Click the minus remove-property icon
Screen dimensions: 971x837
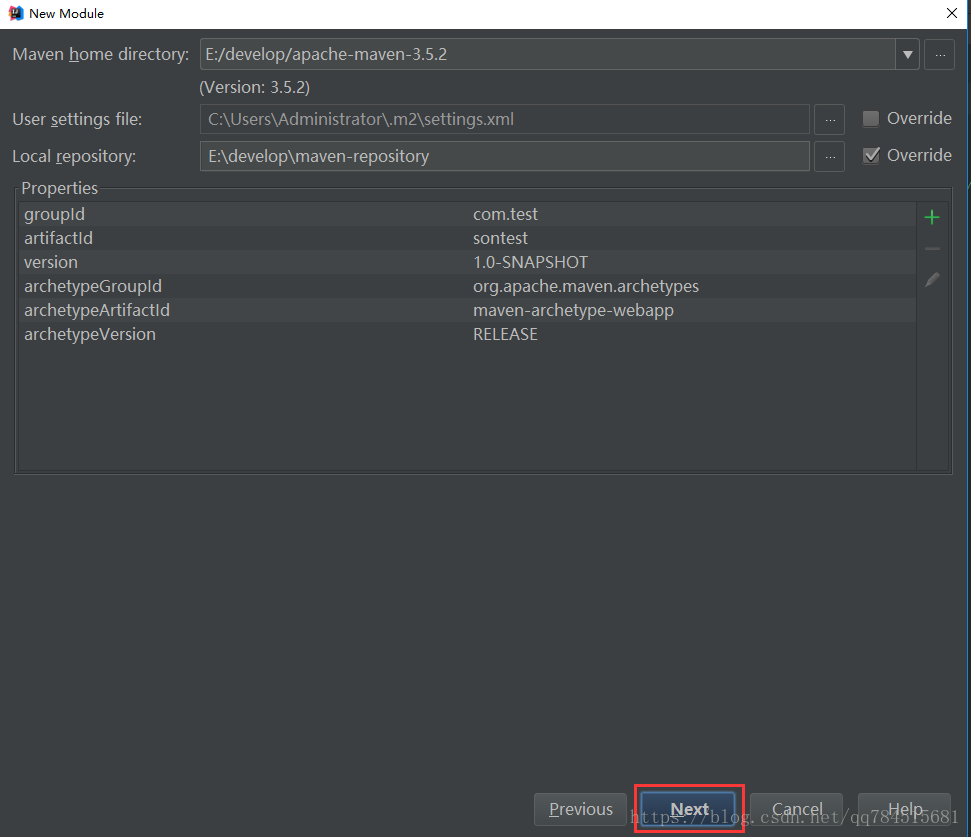931,248
